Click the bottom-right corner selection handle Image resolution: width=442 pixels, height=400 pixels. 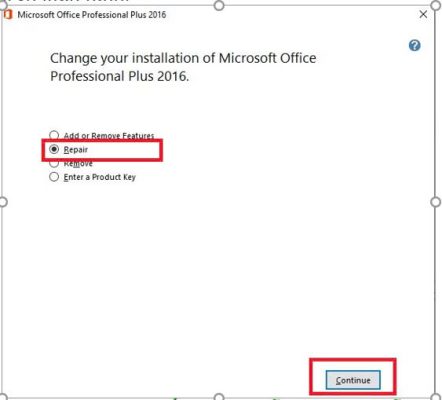[x=436, y=397]
